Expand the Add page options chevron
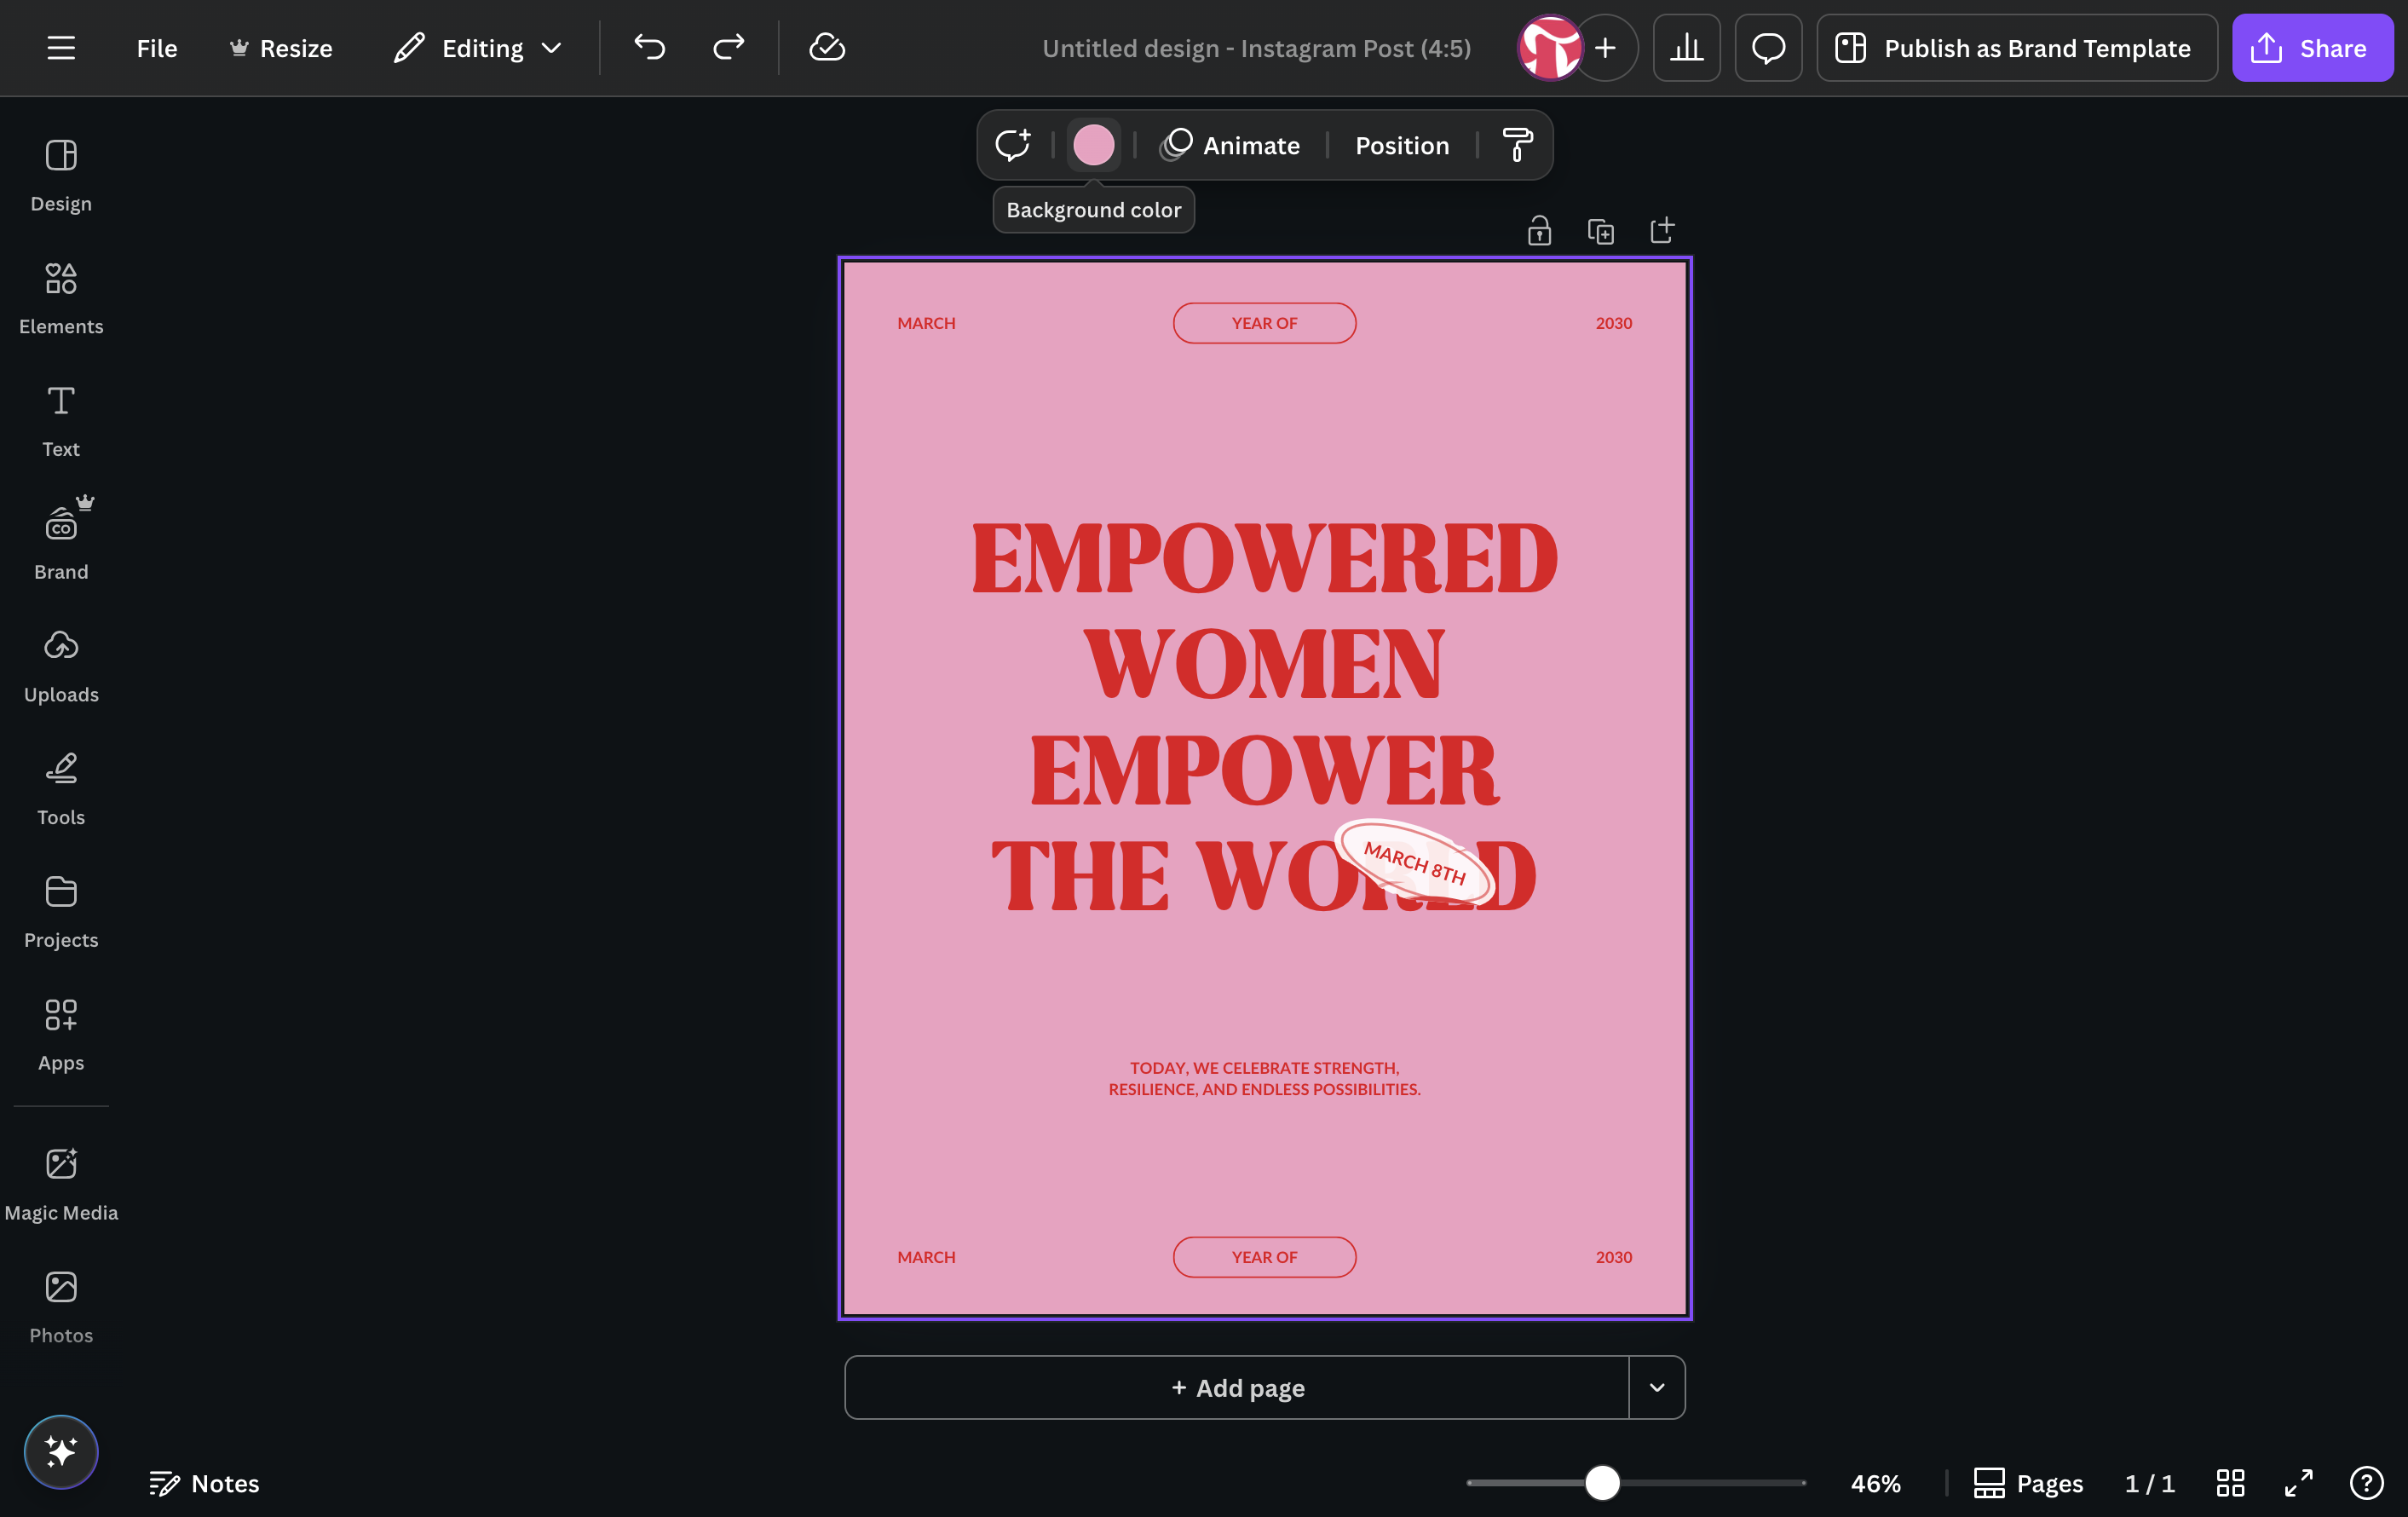Screen dimensions: 2408x1517 point(1657,1387)
